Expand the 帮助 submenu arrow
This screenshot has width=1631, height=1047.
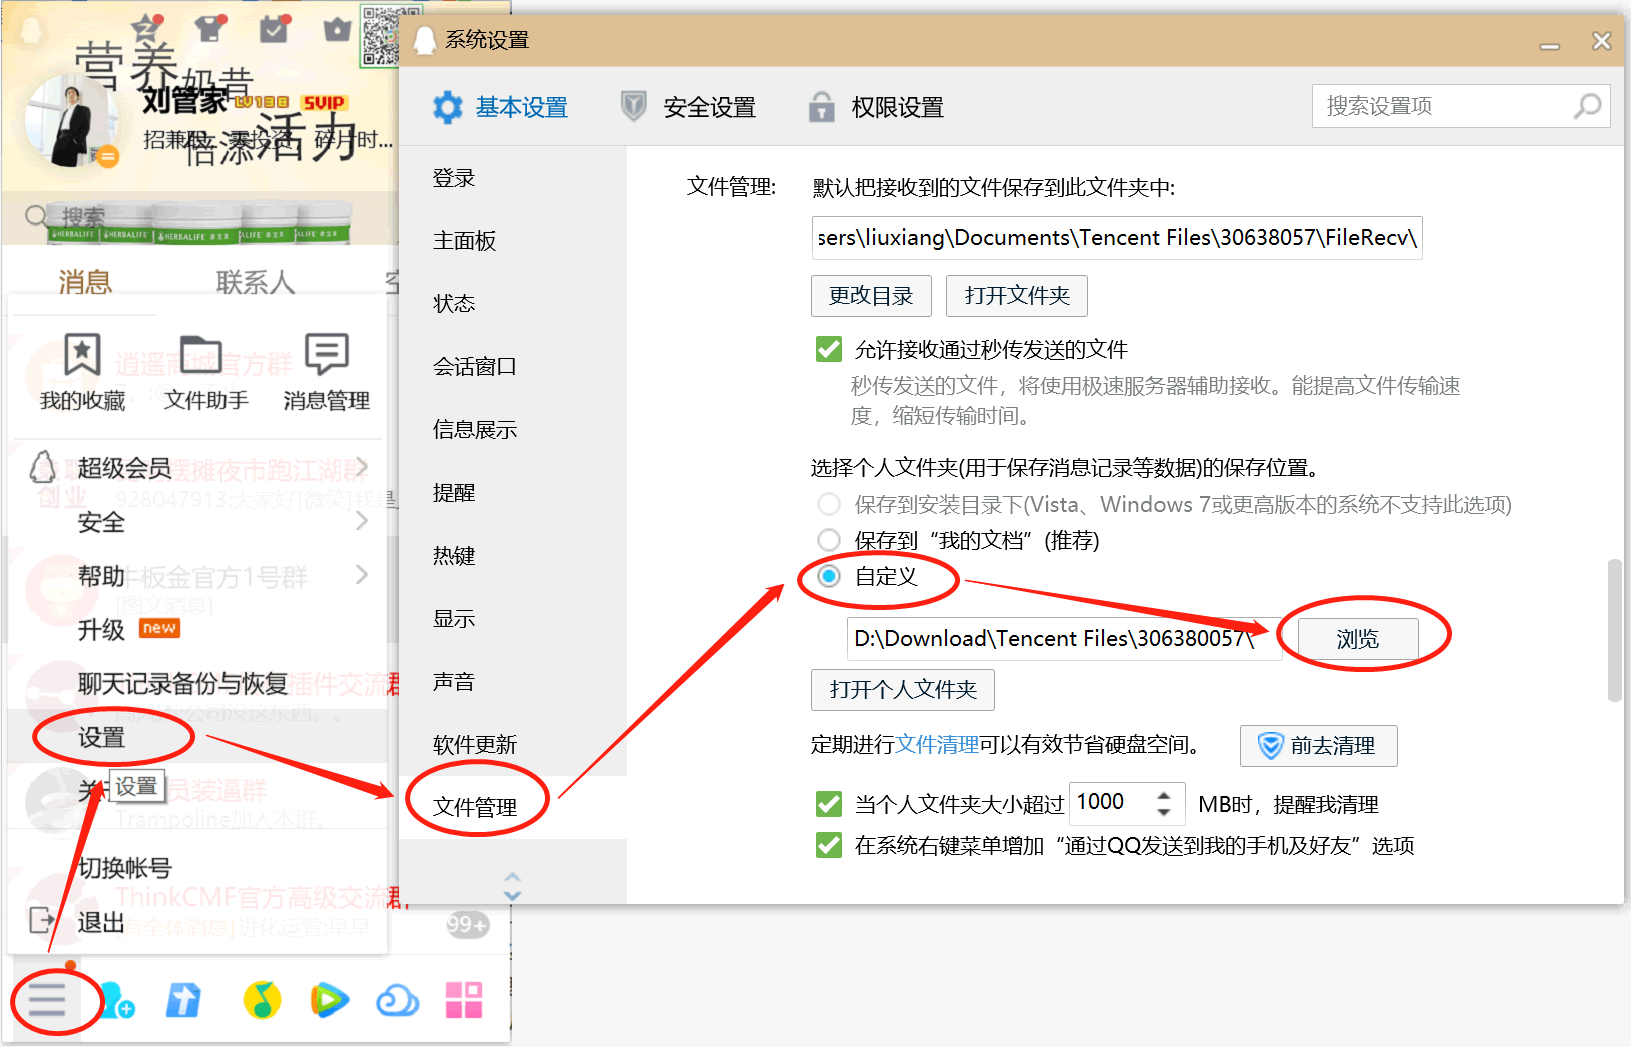click(361, 575)
